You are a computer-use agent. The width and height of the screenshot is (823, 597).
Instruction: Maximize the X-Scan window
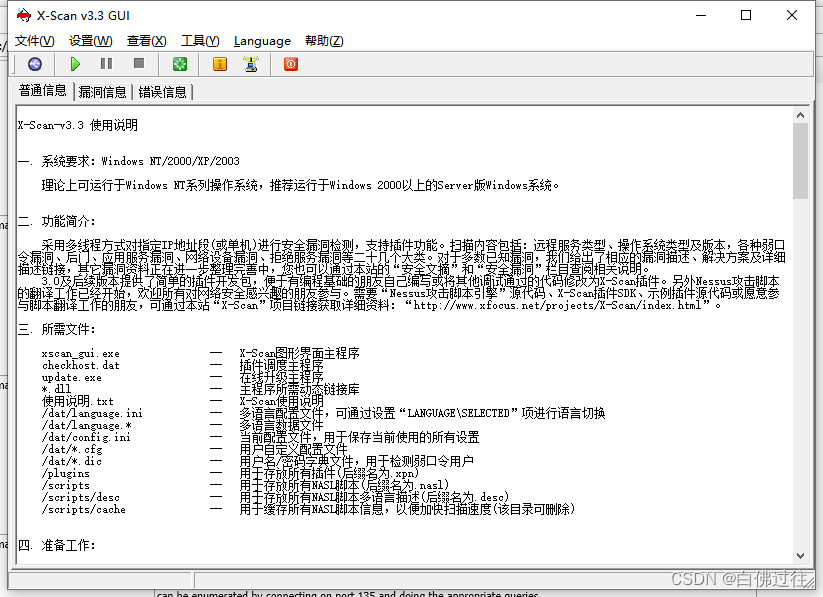pyautogui.click(x=746, y=15)
